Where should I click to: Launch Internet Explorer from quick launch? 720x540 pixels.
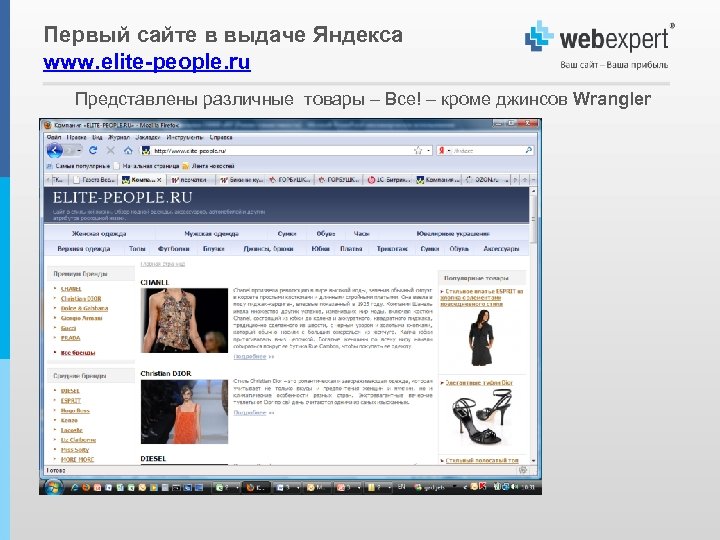[74, 487]
